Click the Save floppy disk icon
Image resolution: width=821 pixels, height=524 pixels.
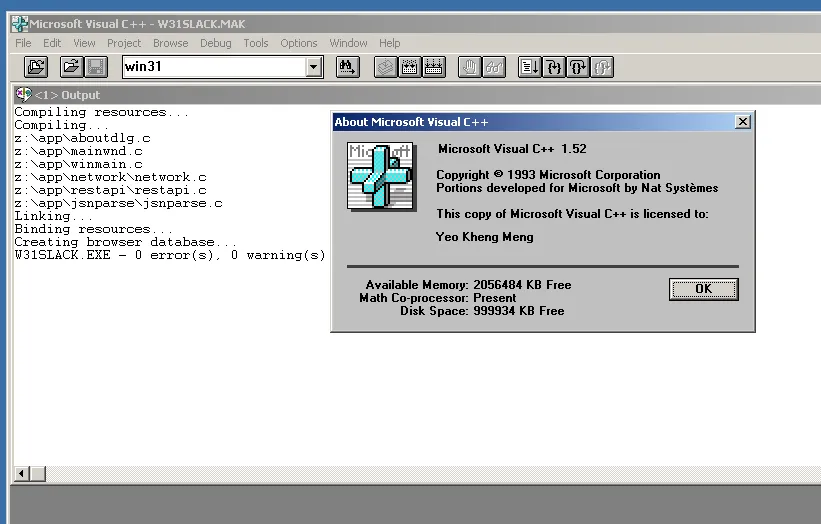click(96, 67)
